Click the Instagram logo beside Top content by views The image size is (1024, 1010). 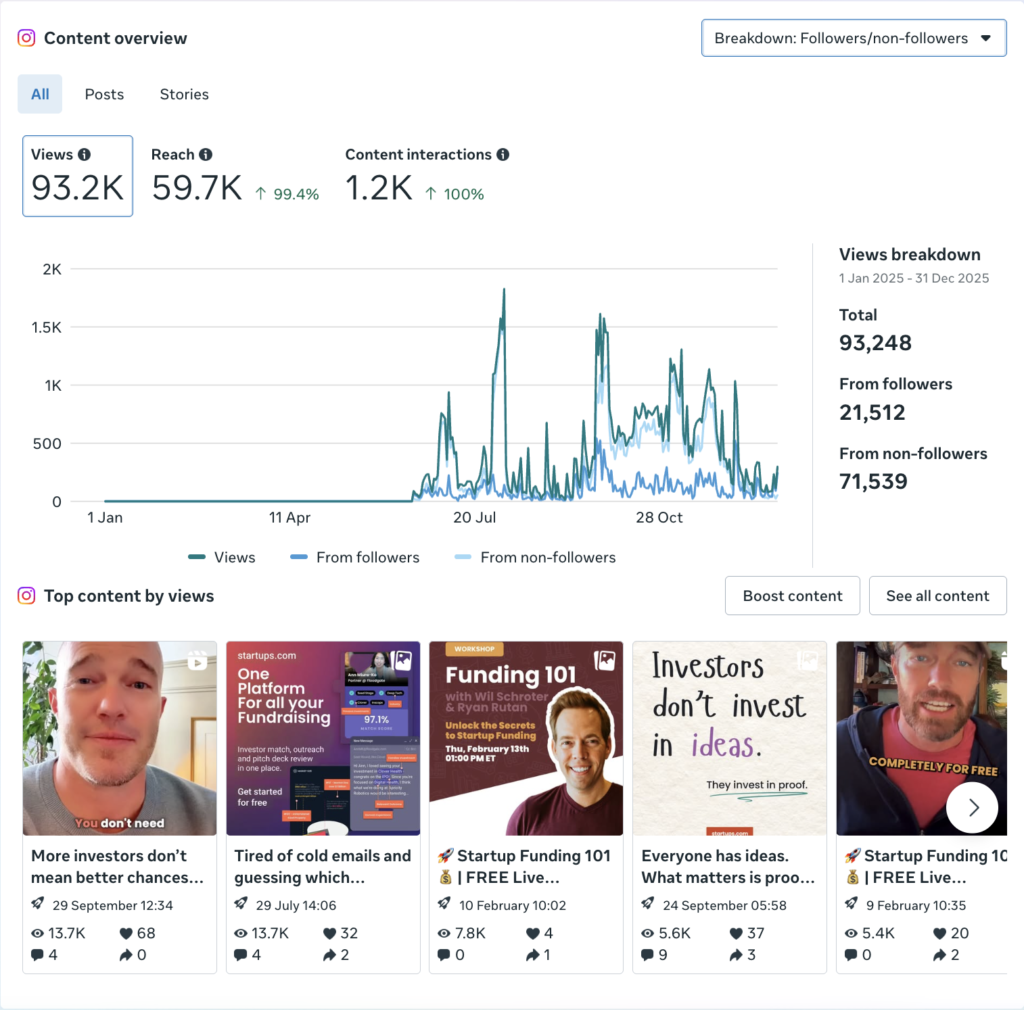[x=24, y=595]
